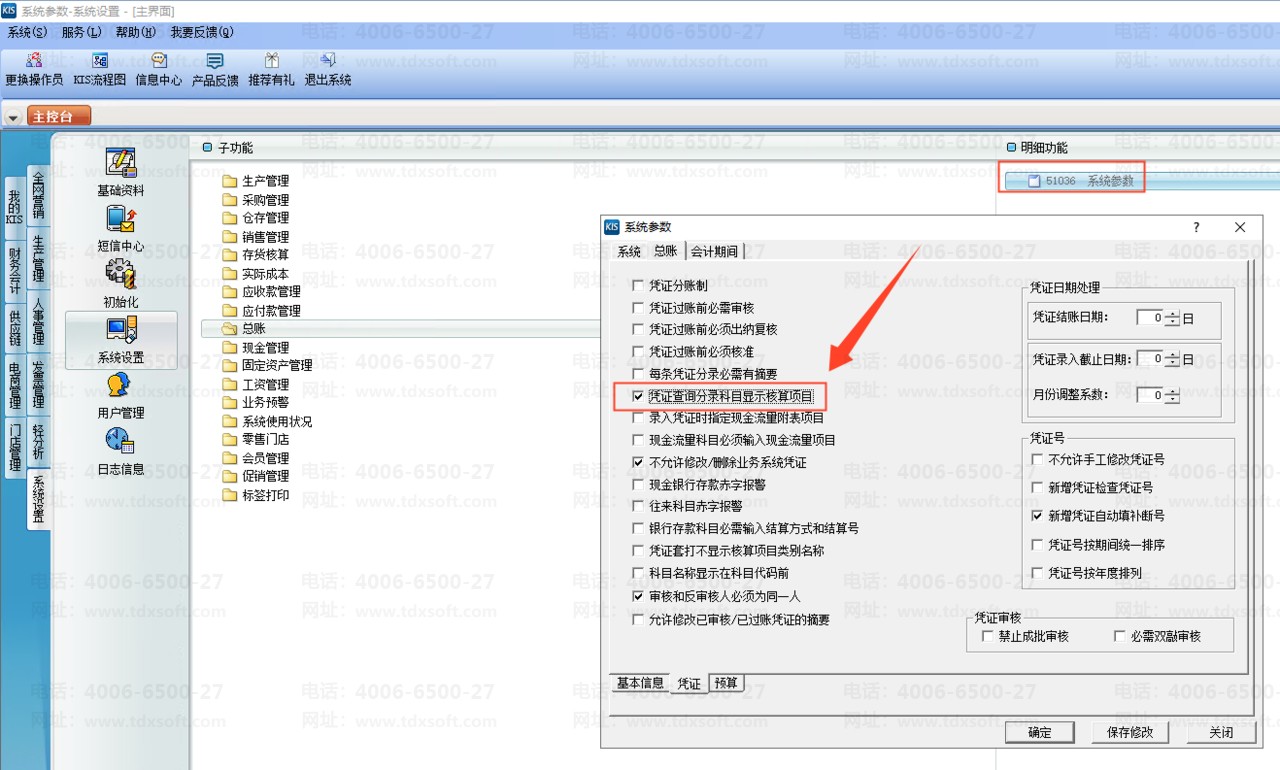This screenshot has height=770, width=1280.
Task: Select the 主控台 tab button
Action: pyautogui.click(x=58, y=117)
